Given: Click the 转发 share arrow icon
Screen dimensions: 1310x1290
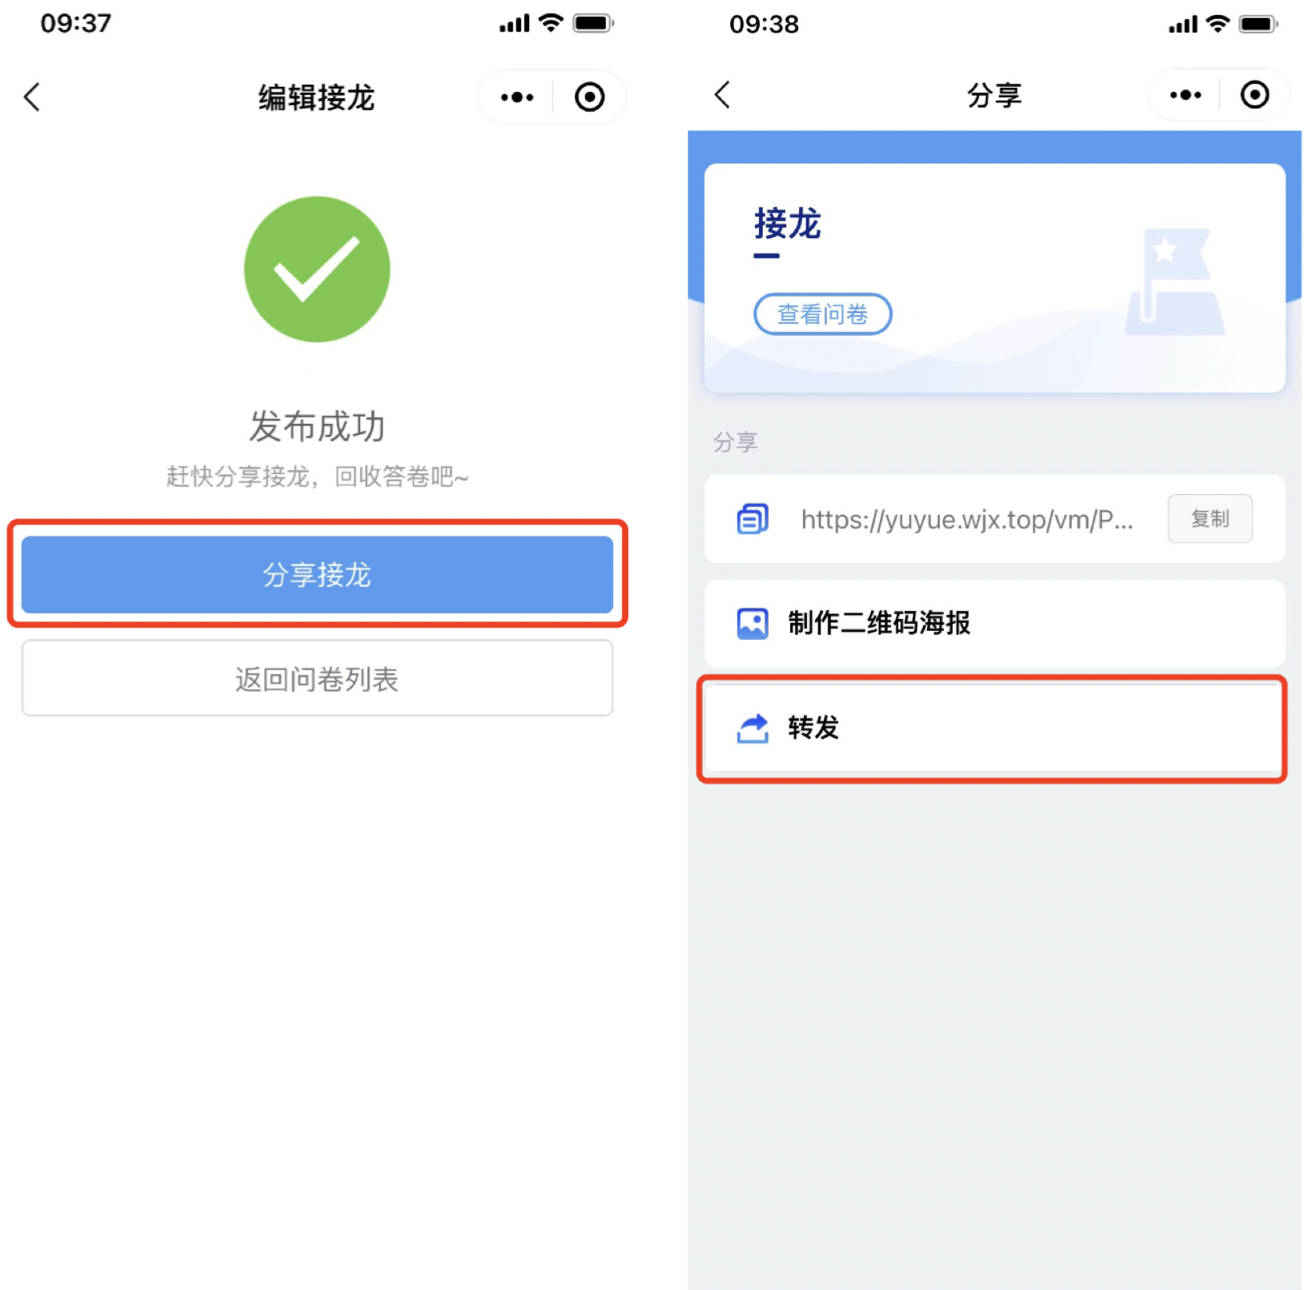Looking at the screenshot, I should (x=752, y=728).
